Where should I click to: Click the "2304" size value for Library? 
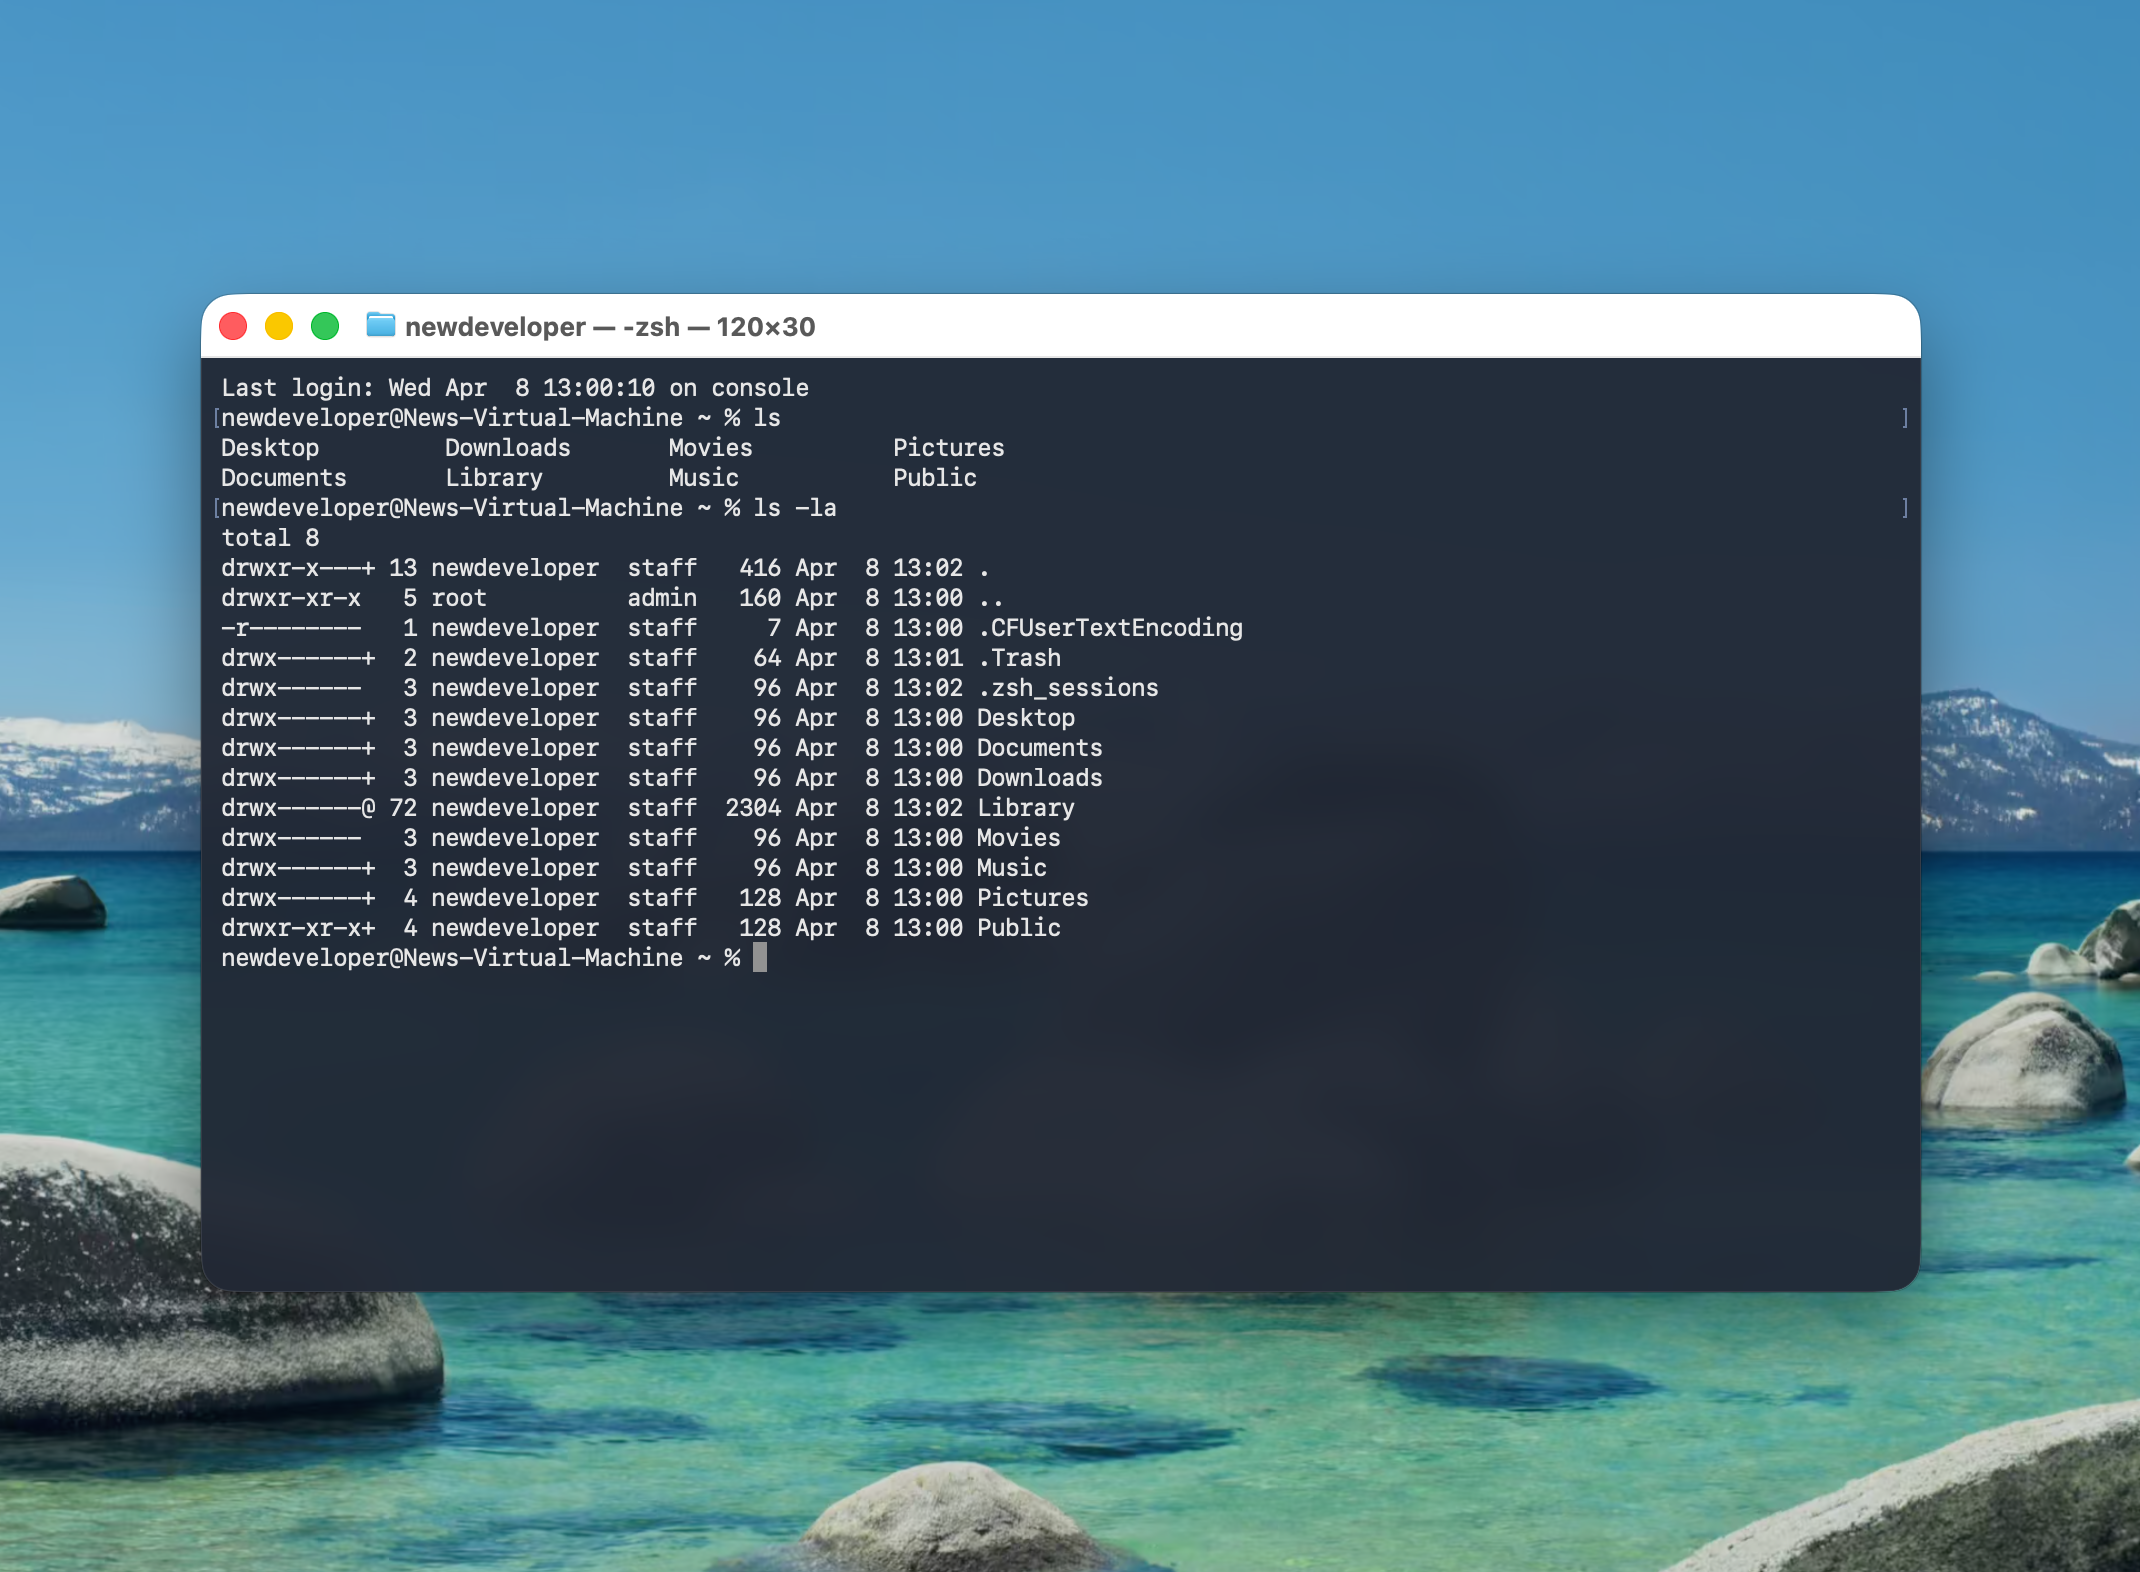[x=753, y=808]
